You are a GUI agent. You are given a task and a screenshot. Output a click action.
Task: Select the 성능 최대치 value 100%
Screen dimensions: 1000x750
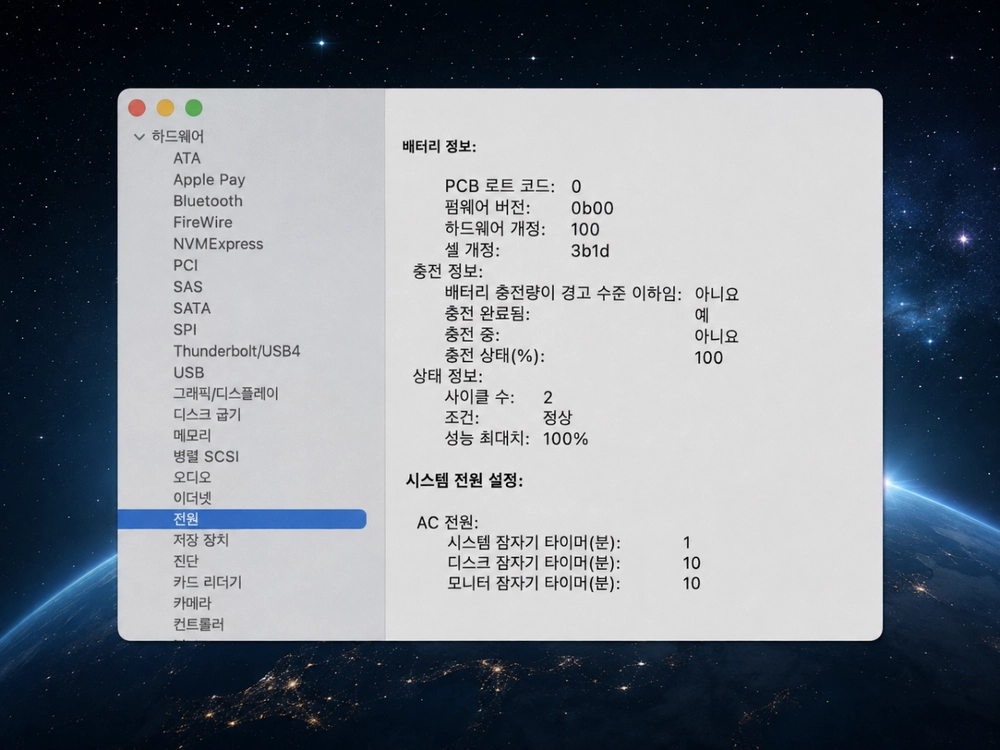pos(565,439)
